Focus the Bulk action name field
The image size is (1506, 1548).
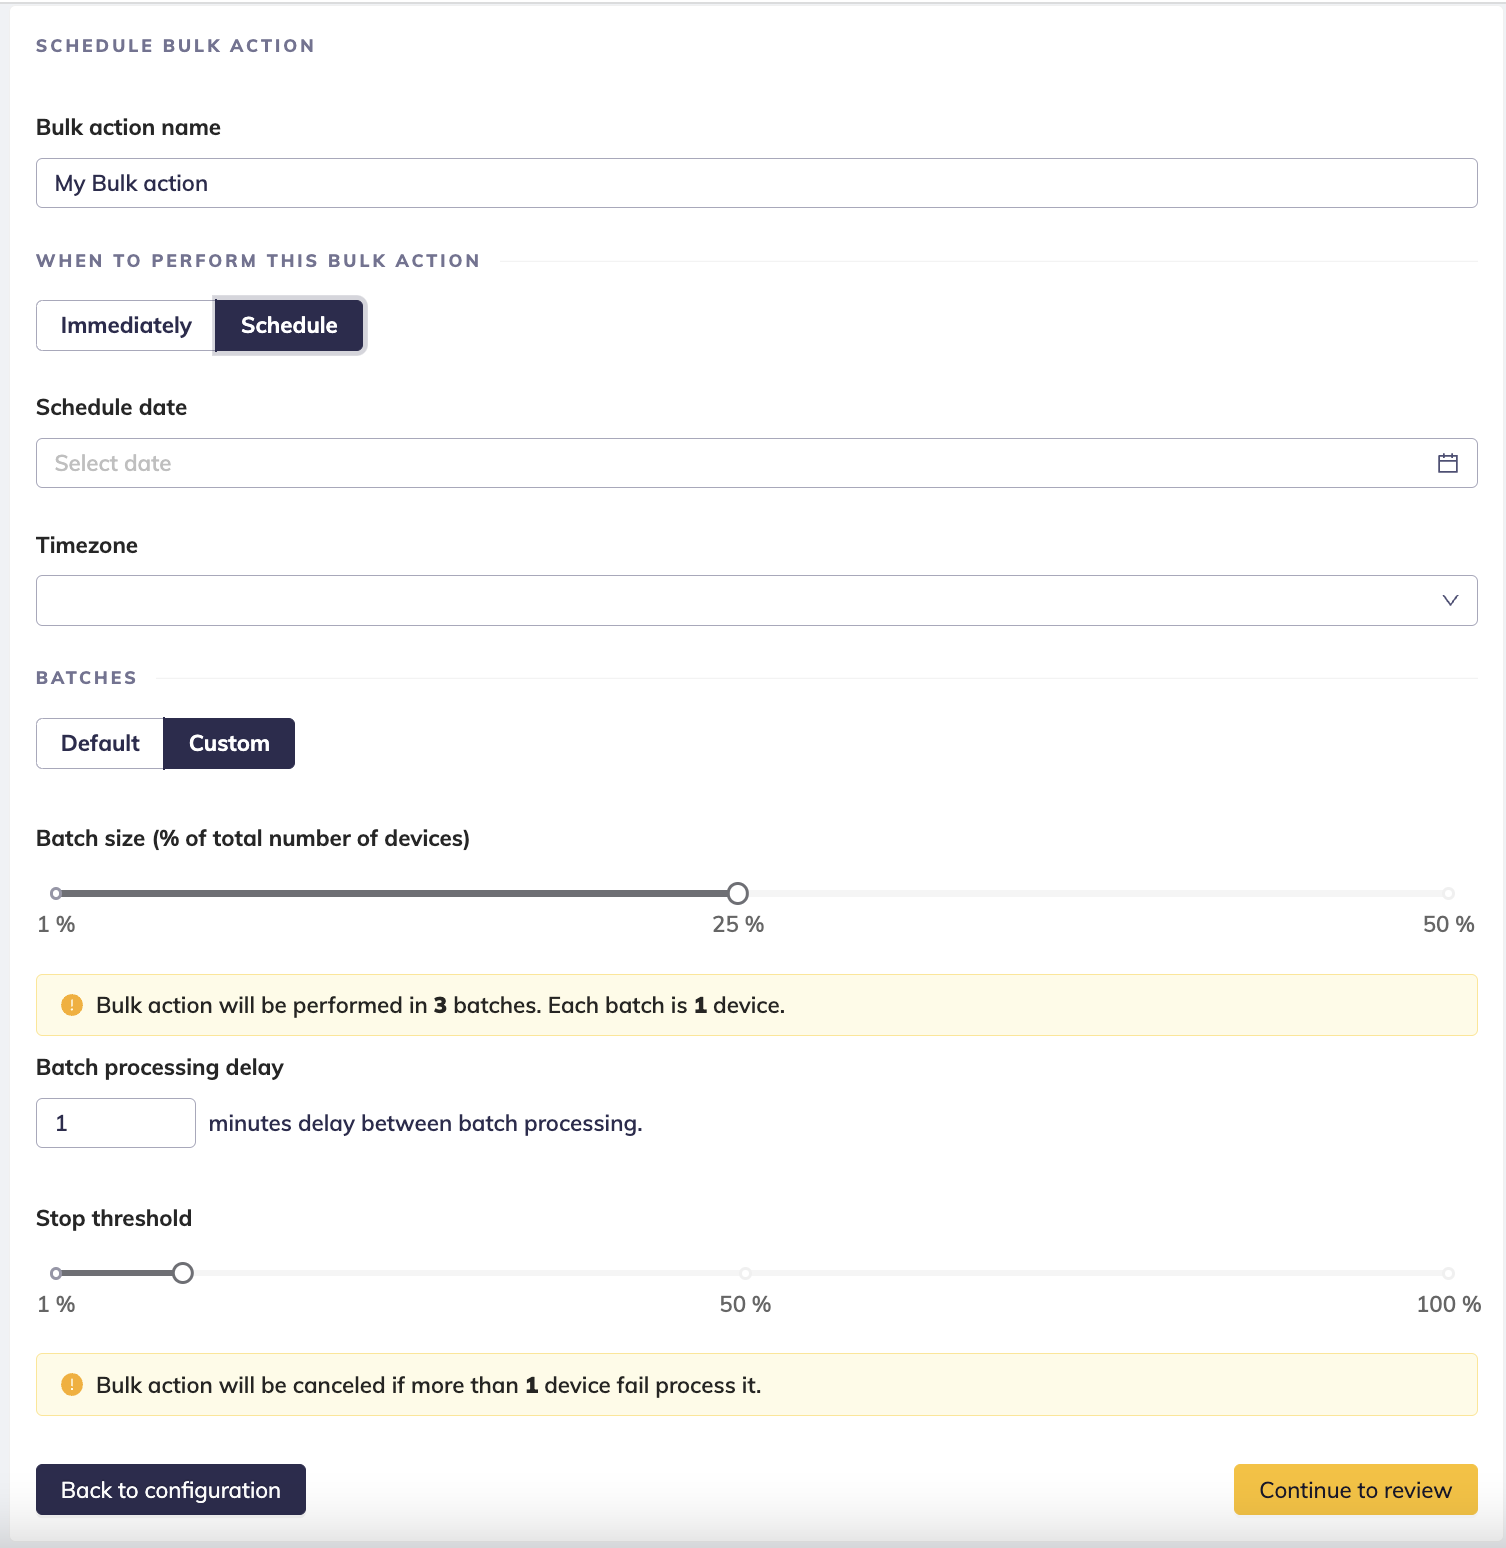pyautogui.click(x=756, y=183)
